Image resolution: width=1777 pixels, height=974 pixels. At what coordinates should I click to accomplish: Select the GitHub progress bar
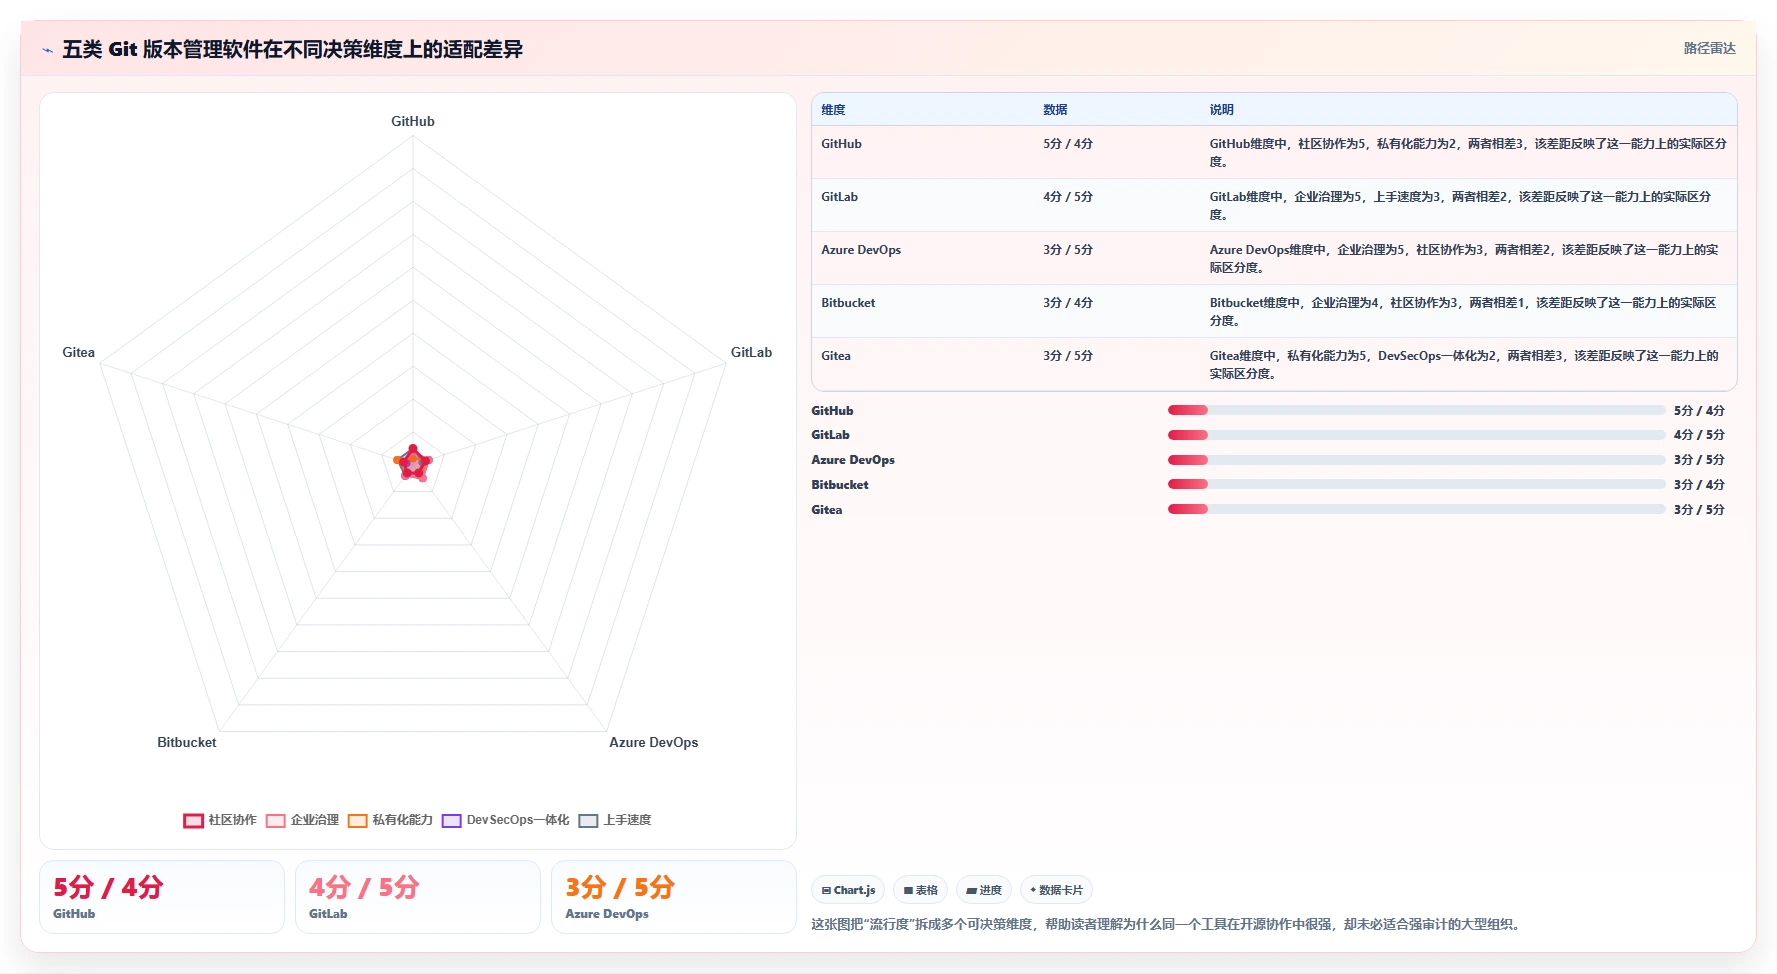click(1416, 410)
